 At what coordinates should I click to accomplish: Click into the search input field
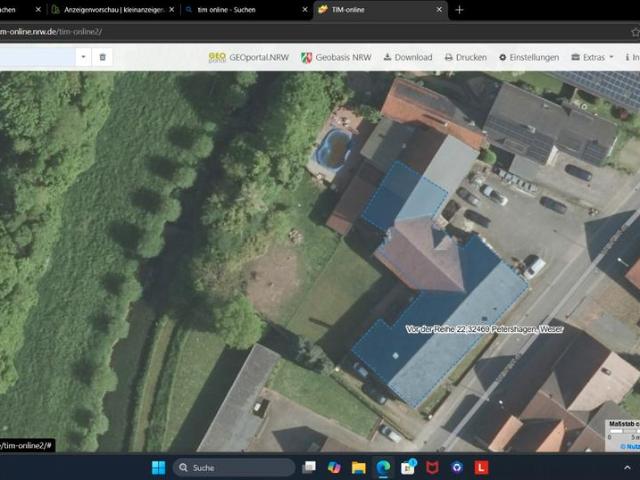tap(37, 57)
